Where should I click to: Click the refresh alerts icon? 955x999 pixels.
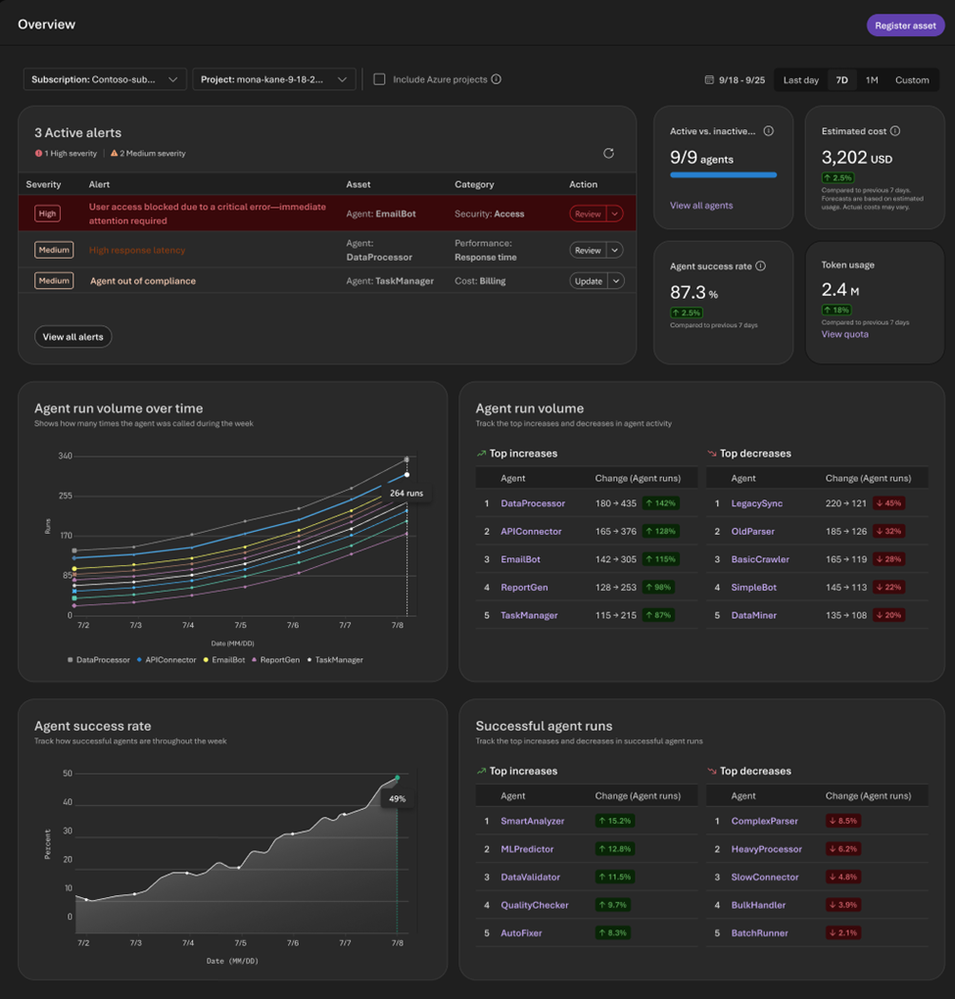coord(608,153)
